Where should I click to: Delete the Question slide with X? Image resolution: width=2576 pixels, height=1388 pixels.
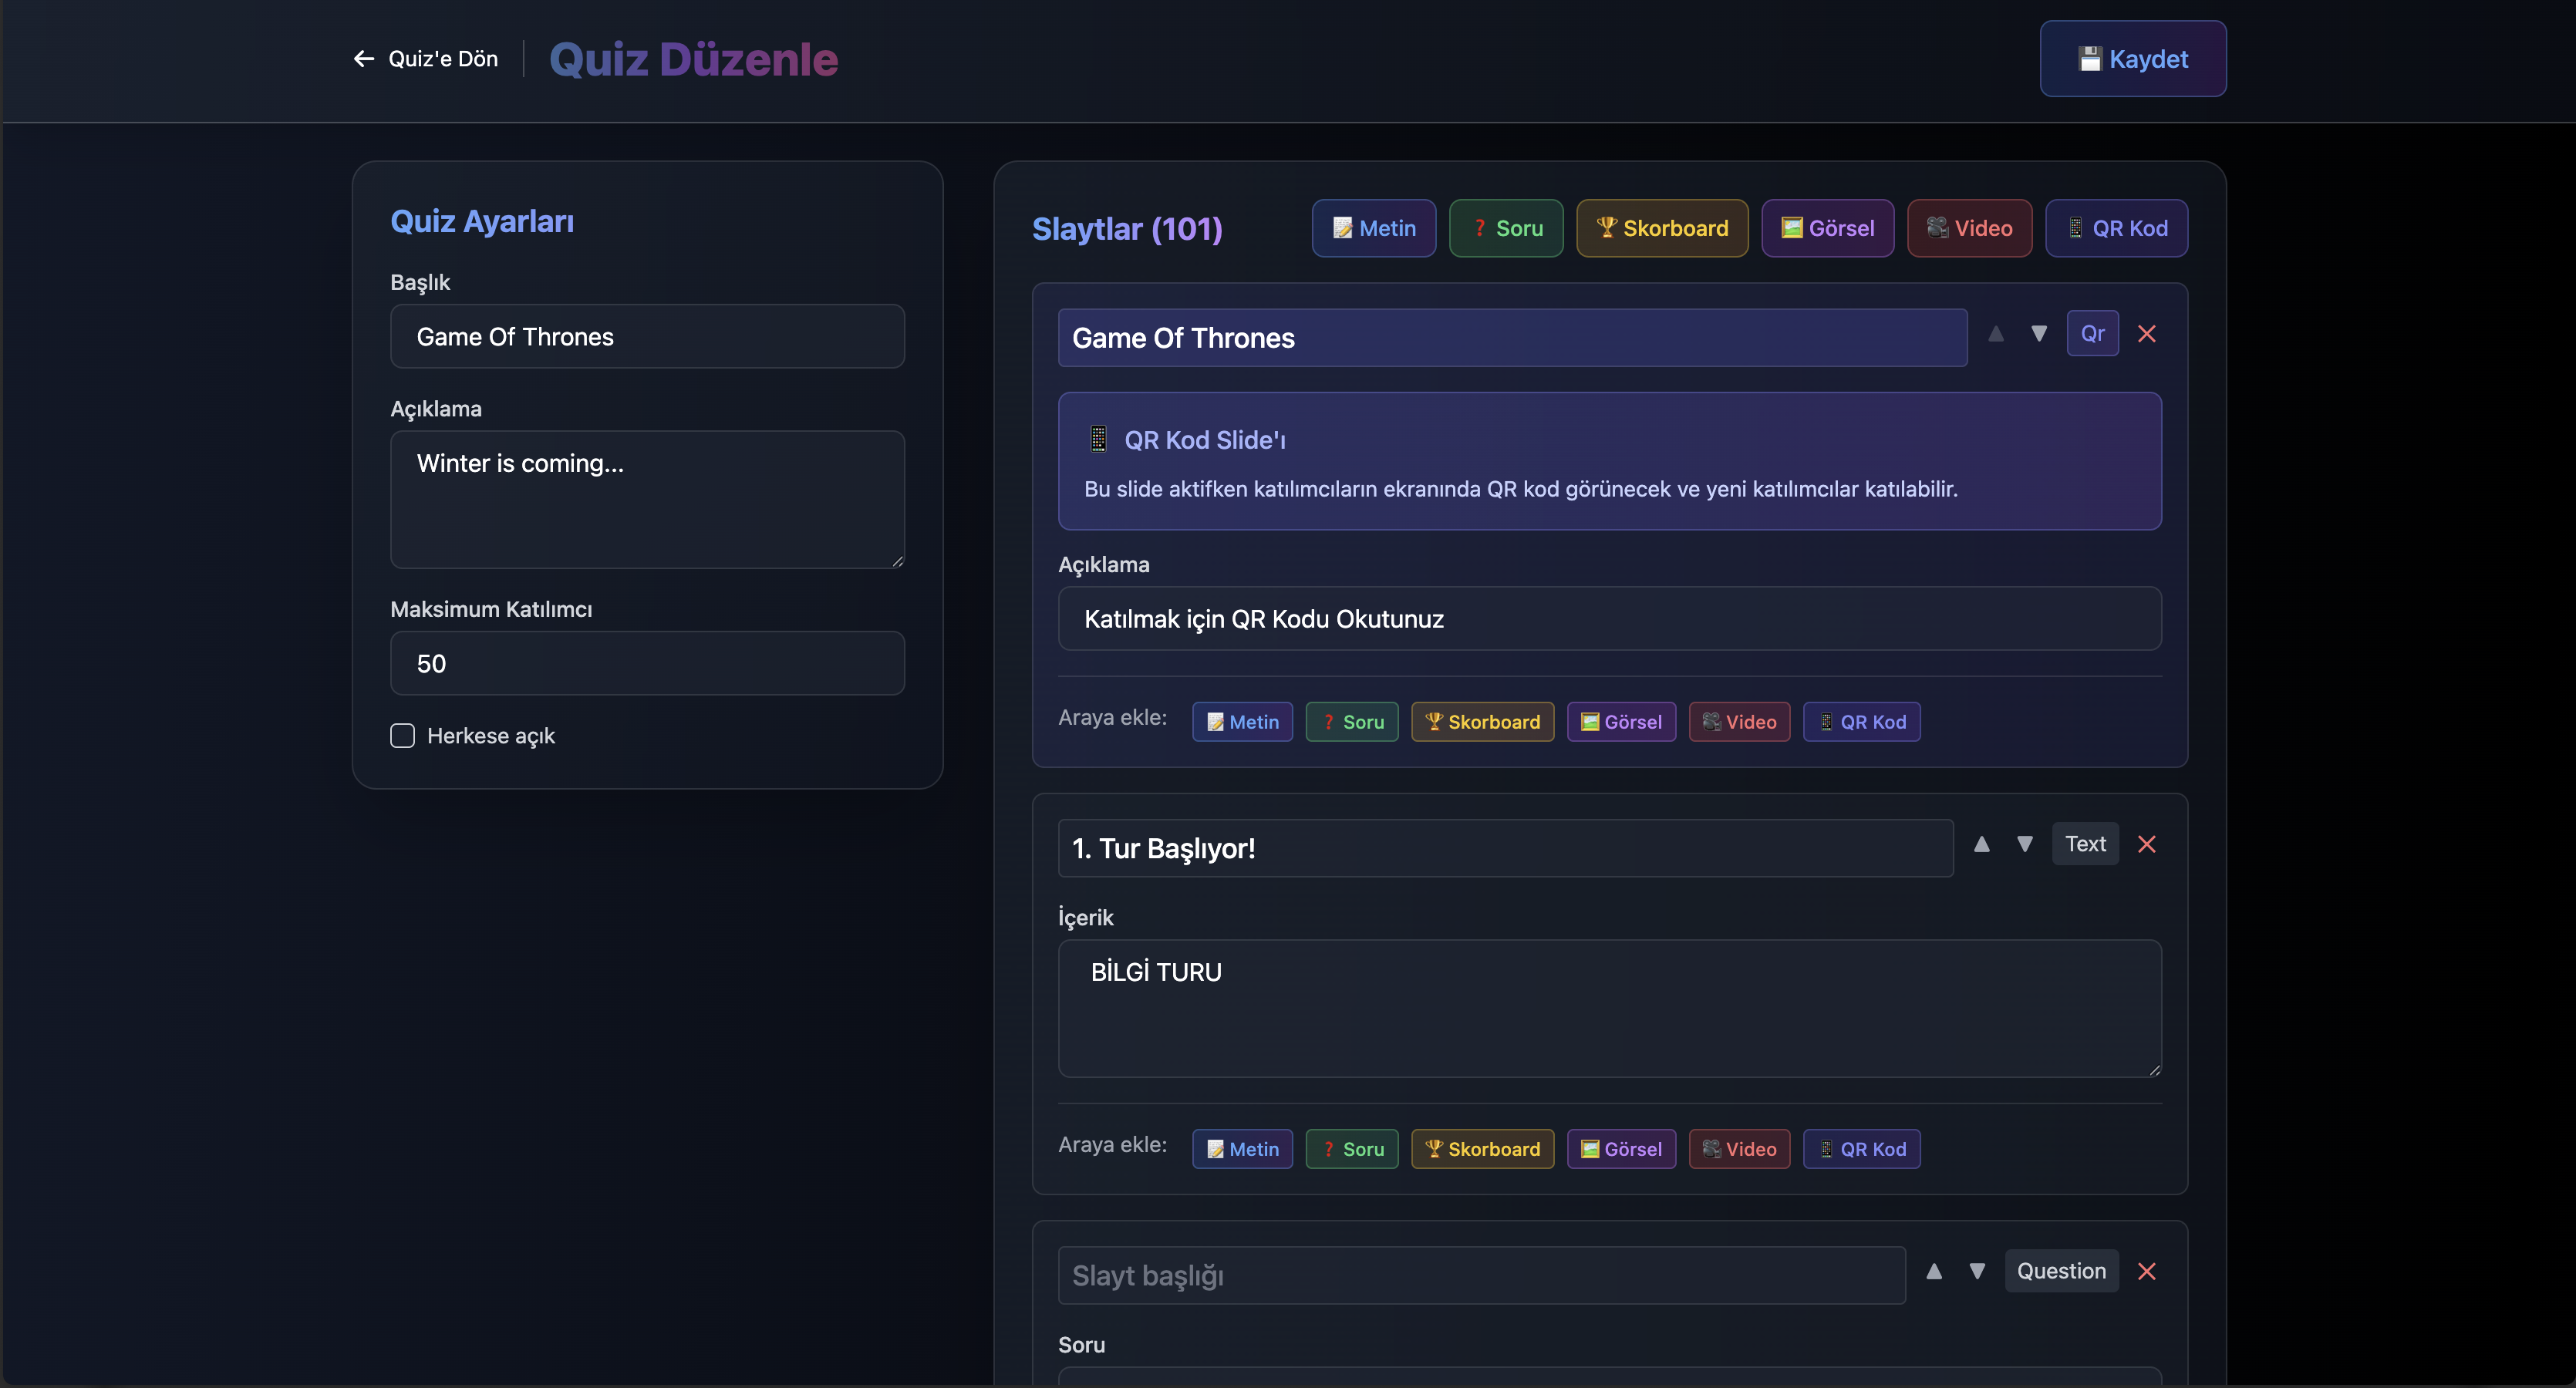pos(2146,1271)
